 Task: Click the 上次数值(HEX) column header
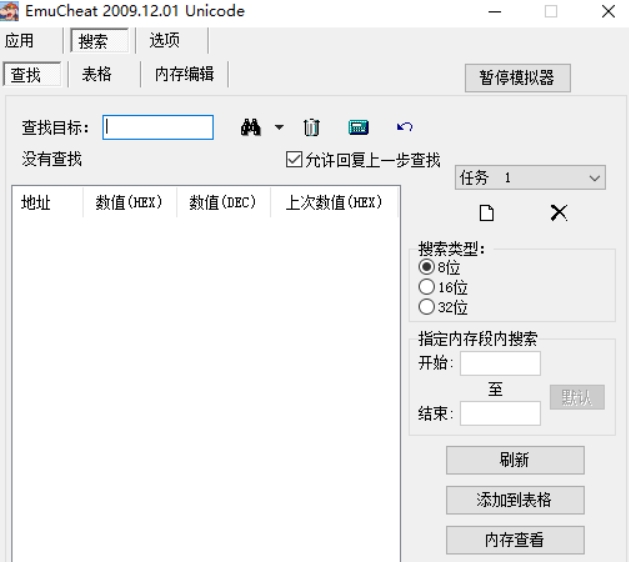pos(334,202)
